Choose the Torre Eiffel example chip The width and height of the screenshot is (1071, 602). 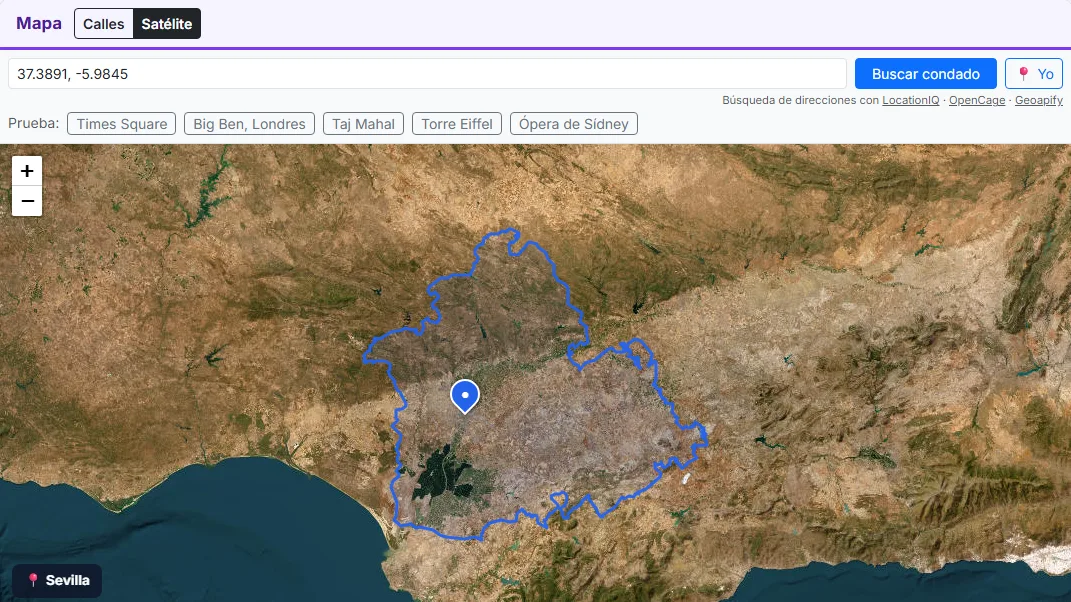coord(457,124)
